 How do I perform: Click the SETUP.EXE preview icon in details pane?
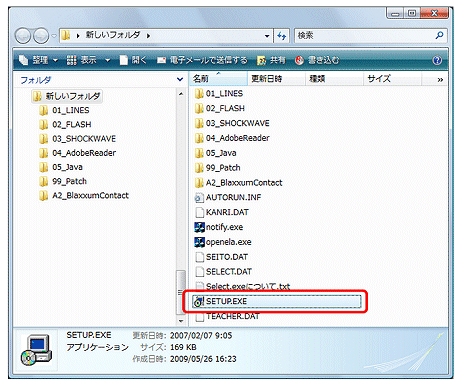[37, 350]
